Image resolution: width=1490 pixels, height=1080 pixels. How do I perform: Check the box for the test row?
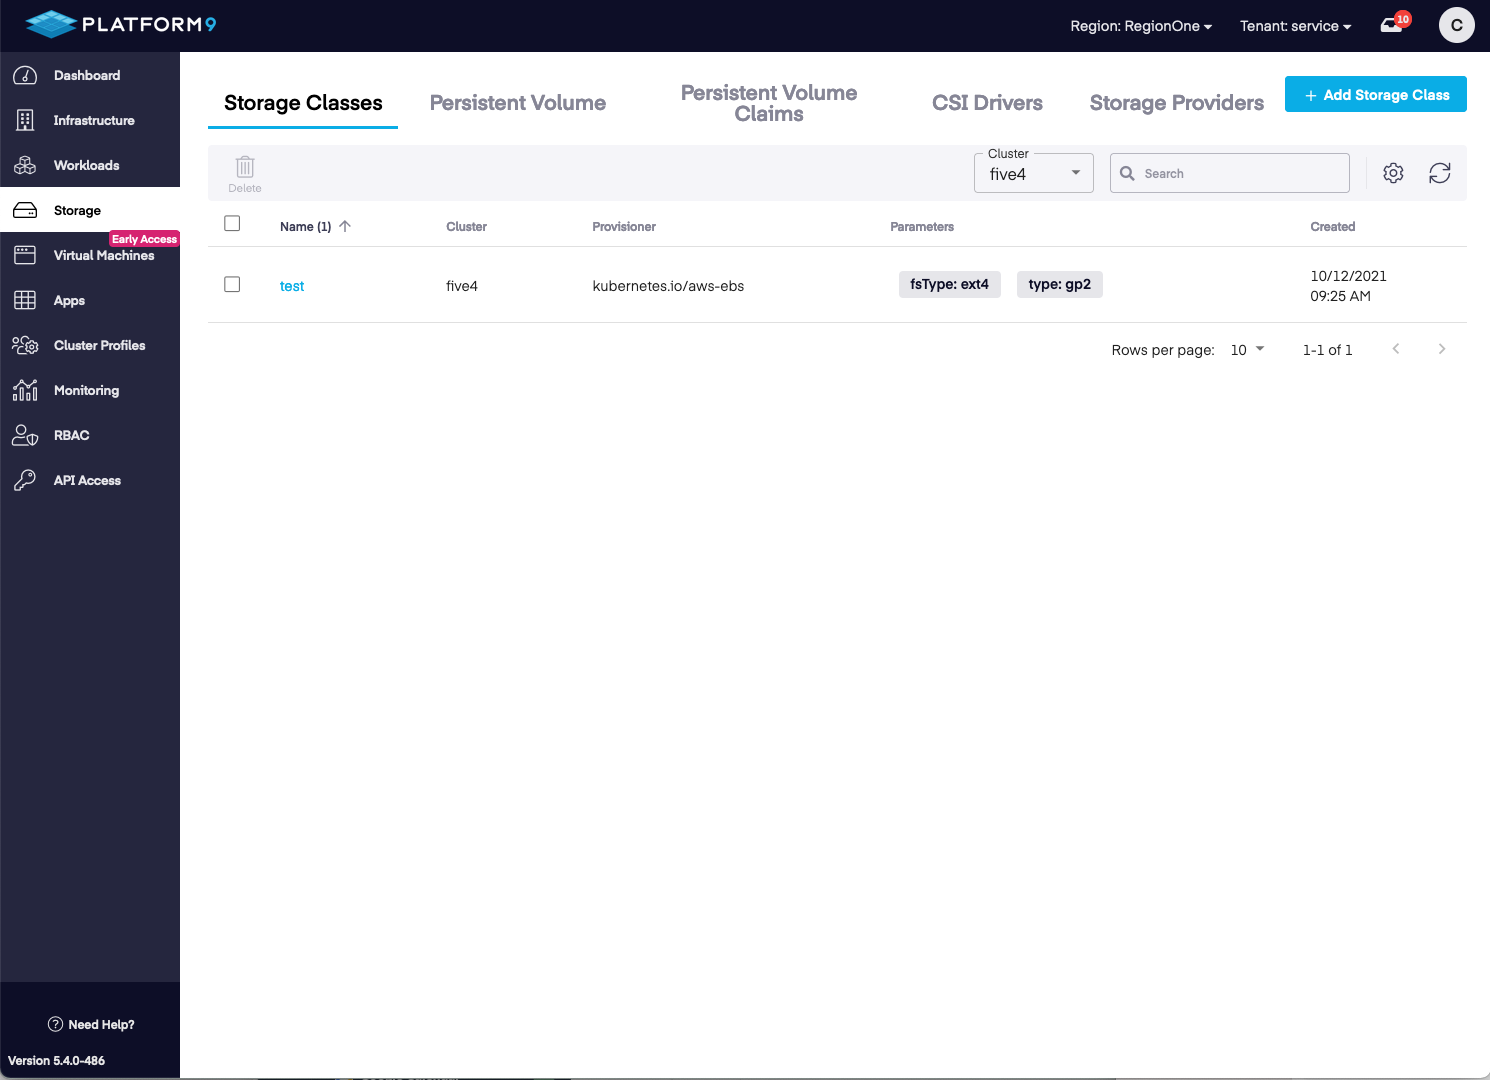coord(232,285)
